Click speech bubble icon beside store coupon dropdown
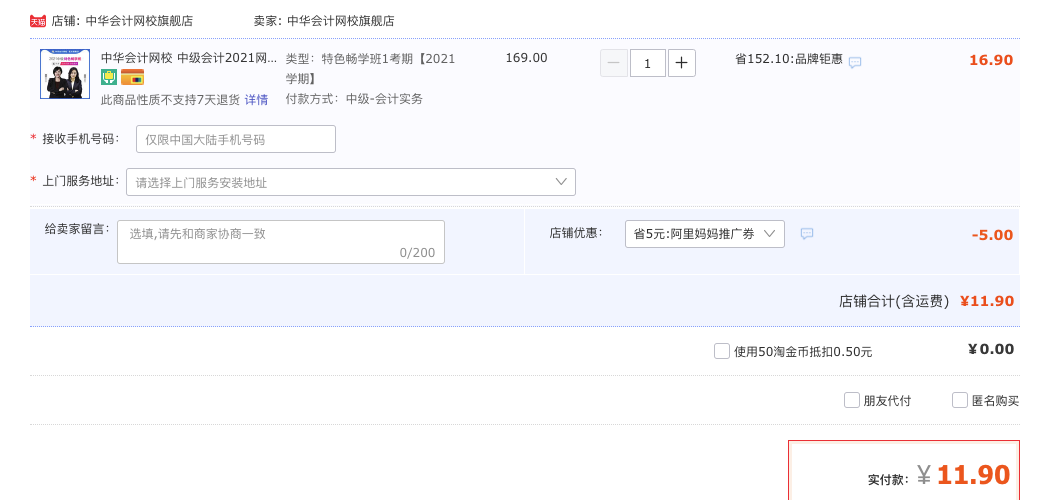This screenshot has height=500, width=1053. tap(807, 234)
